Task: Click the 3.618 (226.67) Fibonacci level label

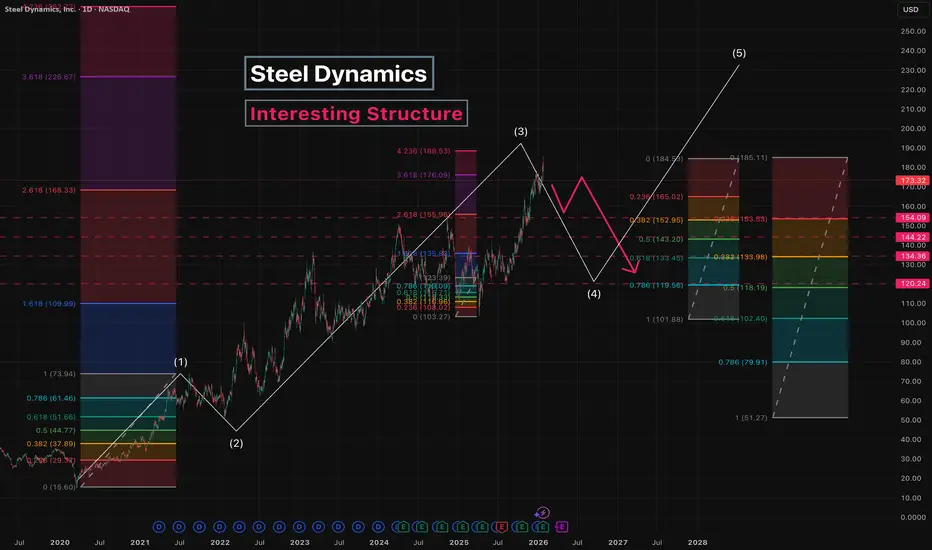Action: (x=49, y=77)
